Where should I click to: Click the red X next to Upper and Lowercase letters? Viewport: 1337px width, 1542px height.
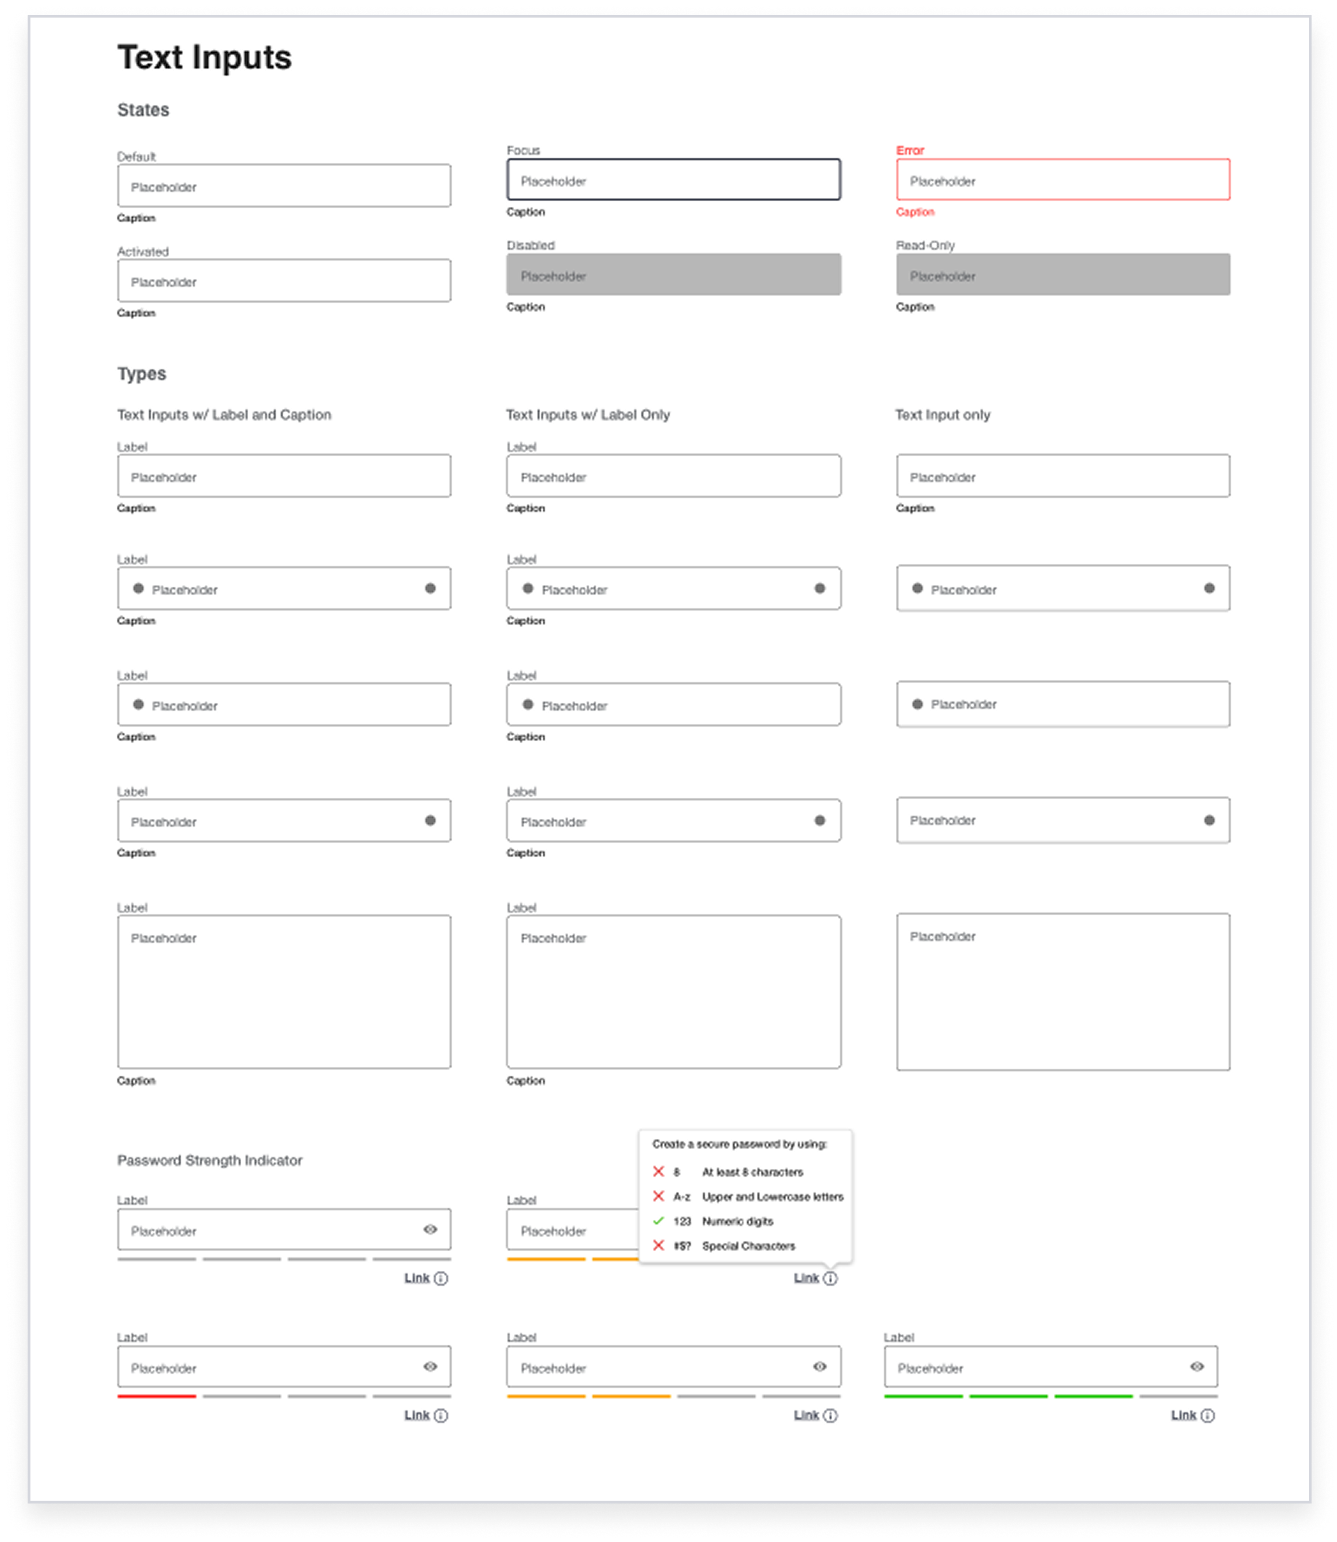click(x=658, y=1196)
